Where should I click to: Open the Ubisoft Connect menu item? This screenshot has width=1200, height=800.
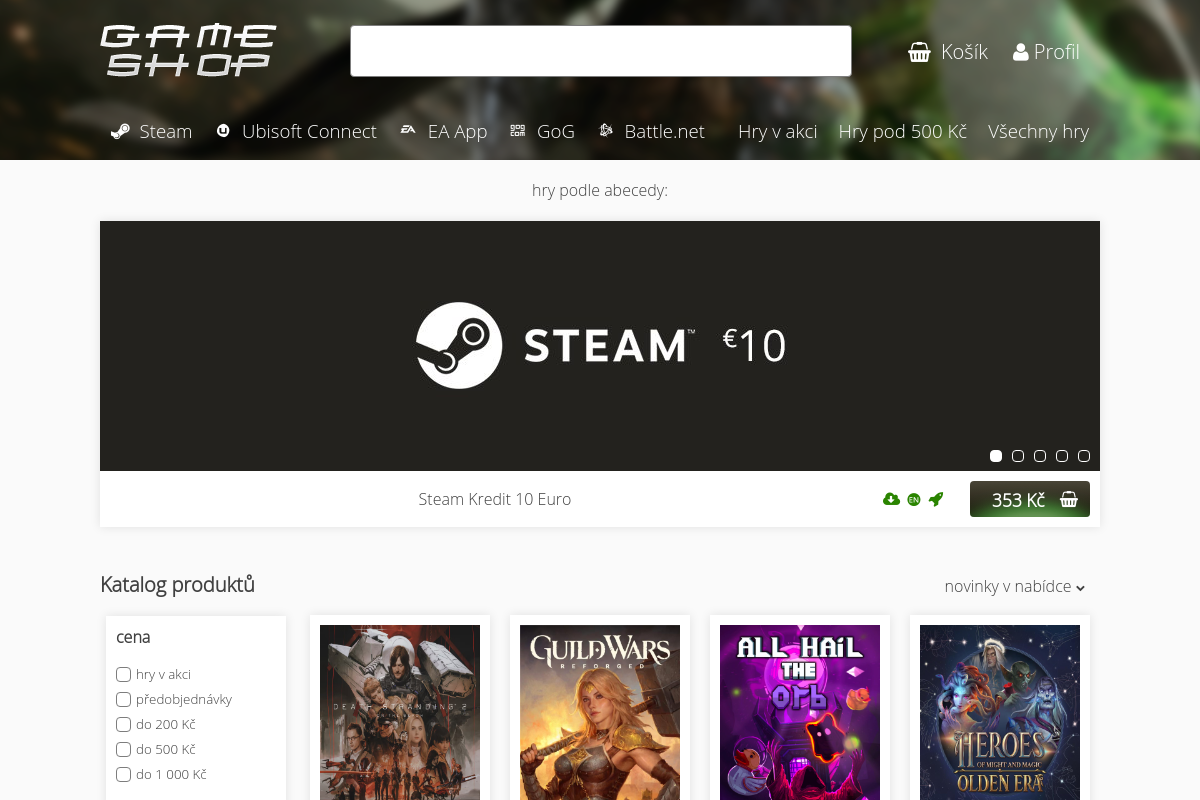296,131
